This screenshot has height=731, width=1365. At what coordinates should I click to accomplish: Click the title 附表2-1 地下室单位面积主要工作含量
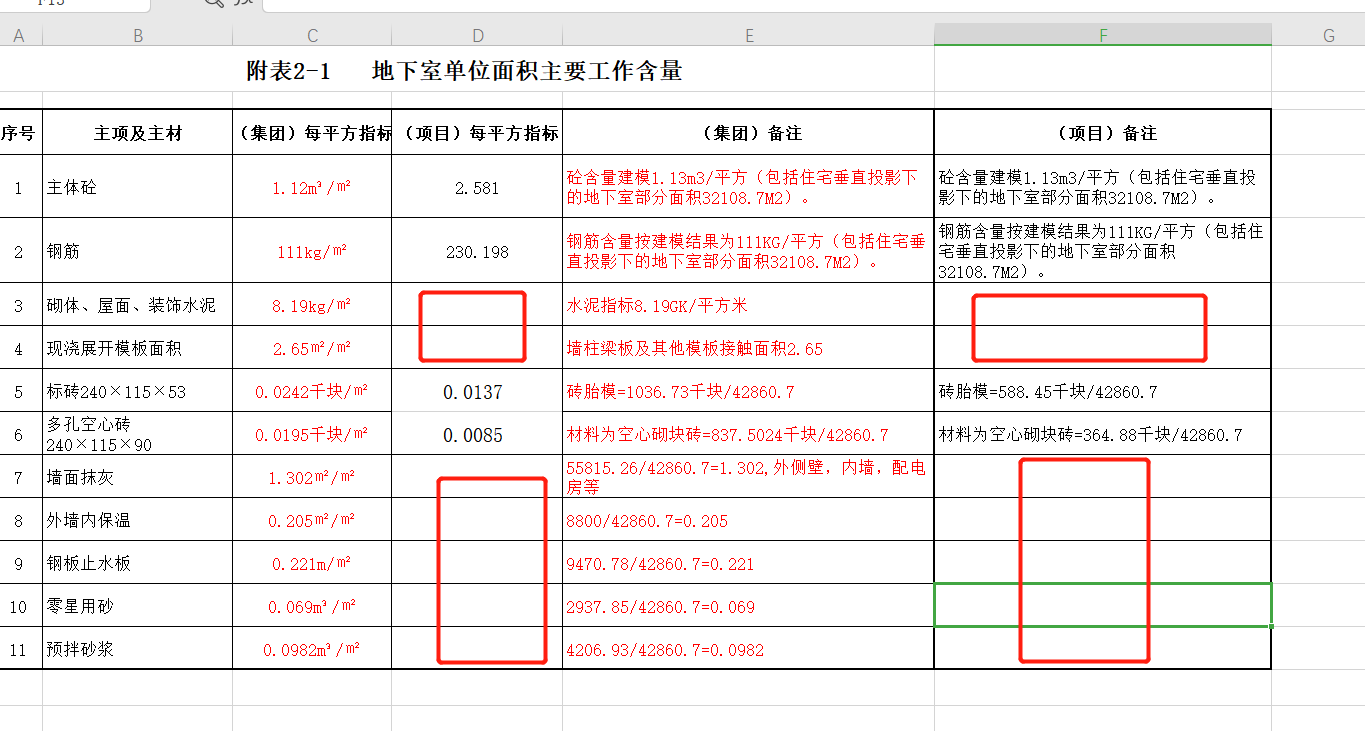(x=464, y=71)
